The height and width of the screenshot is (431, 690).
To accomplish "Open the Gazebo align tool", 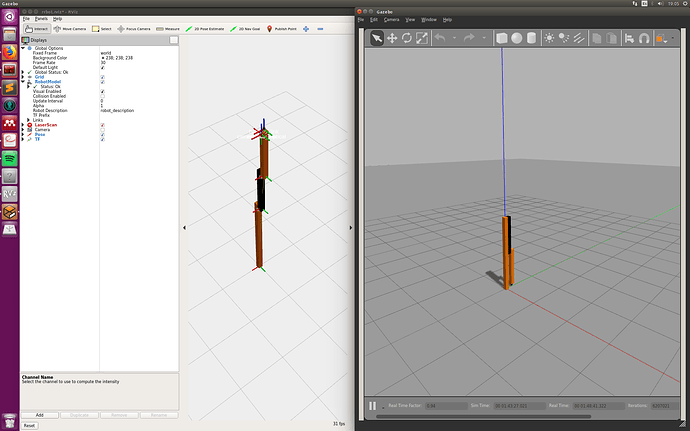I will pos(629,38).
